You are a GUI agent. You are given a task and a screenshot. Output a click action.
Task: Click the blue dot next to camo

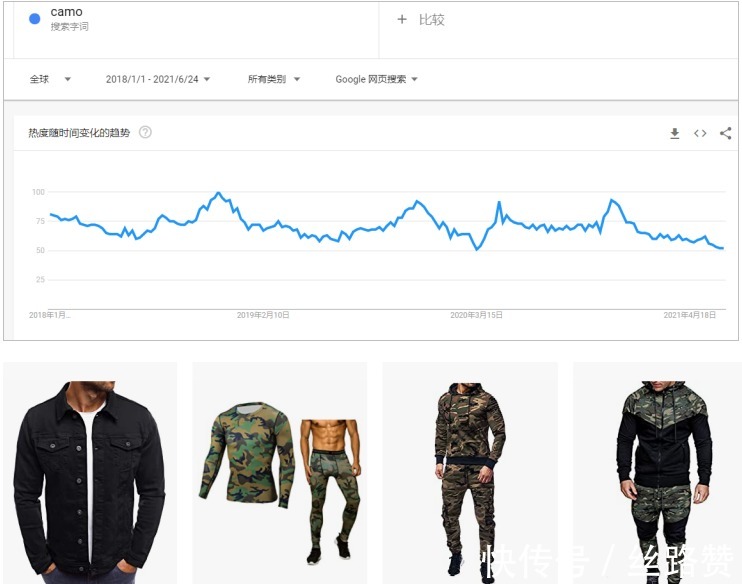35,19
